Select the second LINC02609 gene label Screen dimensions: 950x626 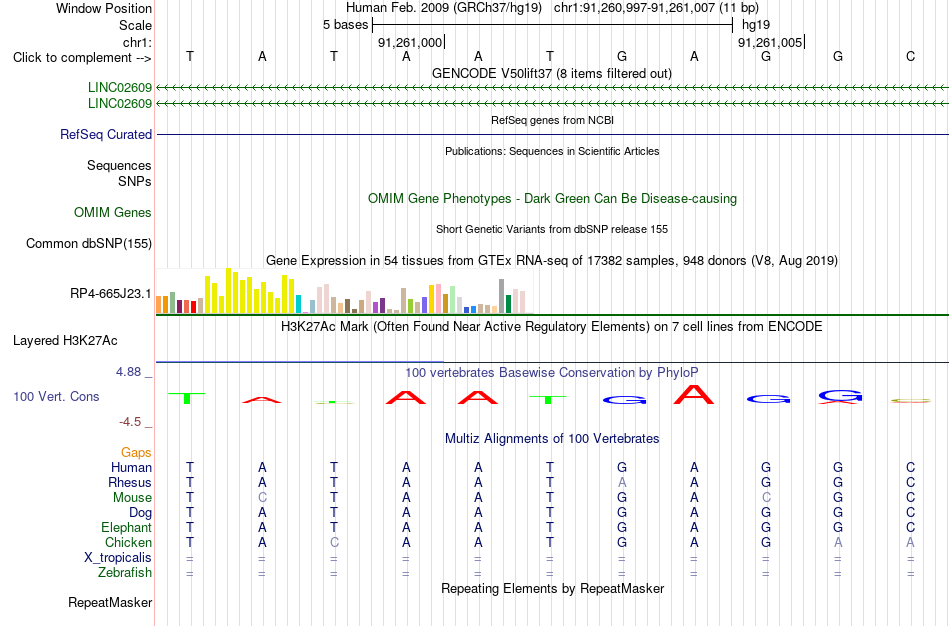tap(120, 104)
